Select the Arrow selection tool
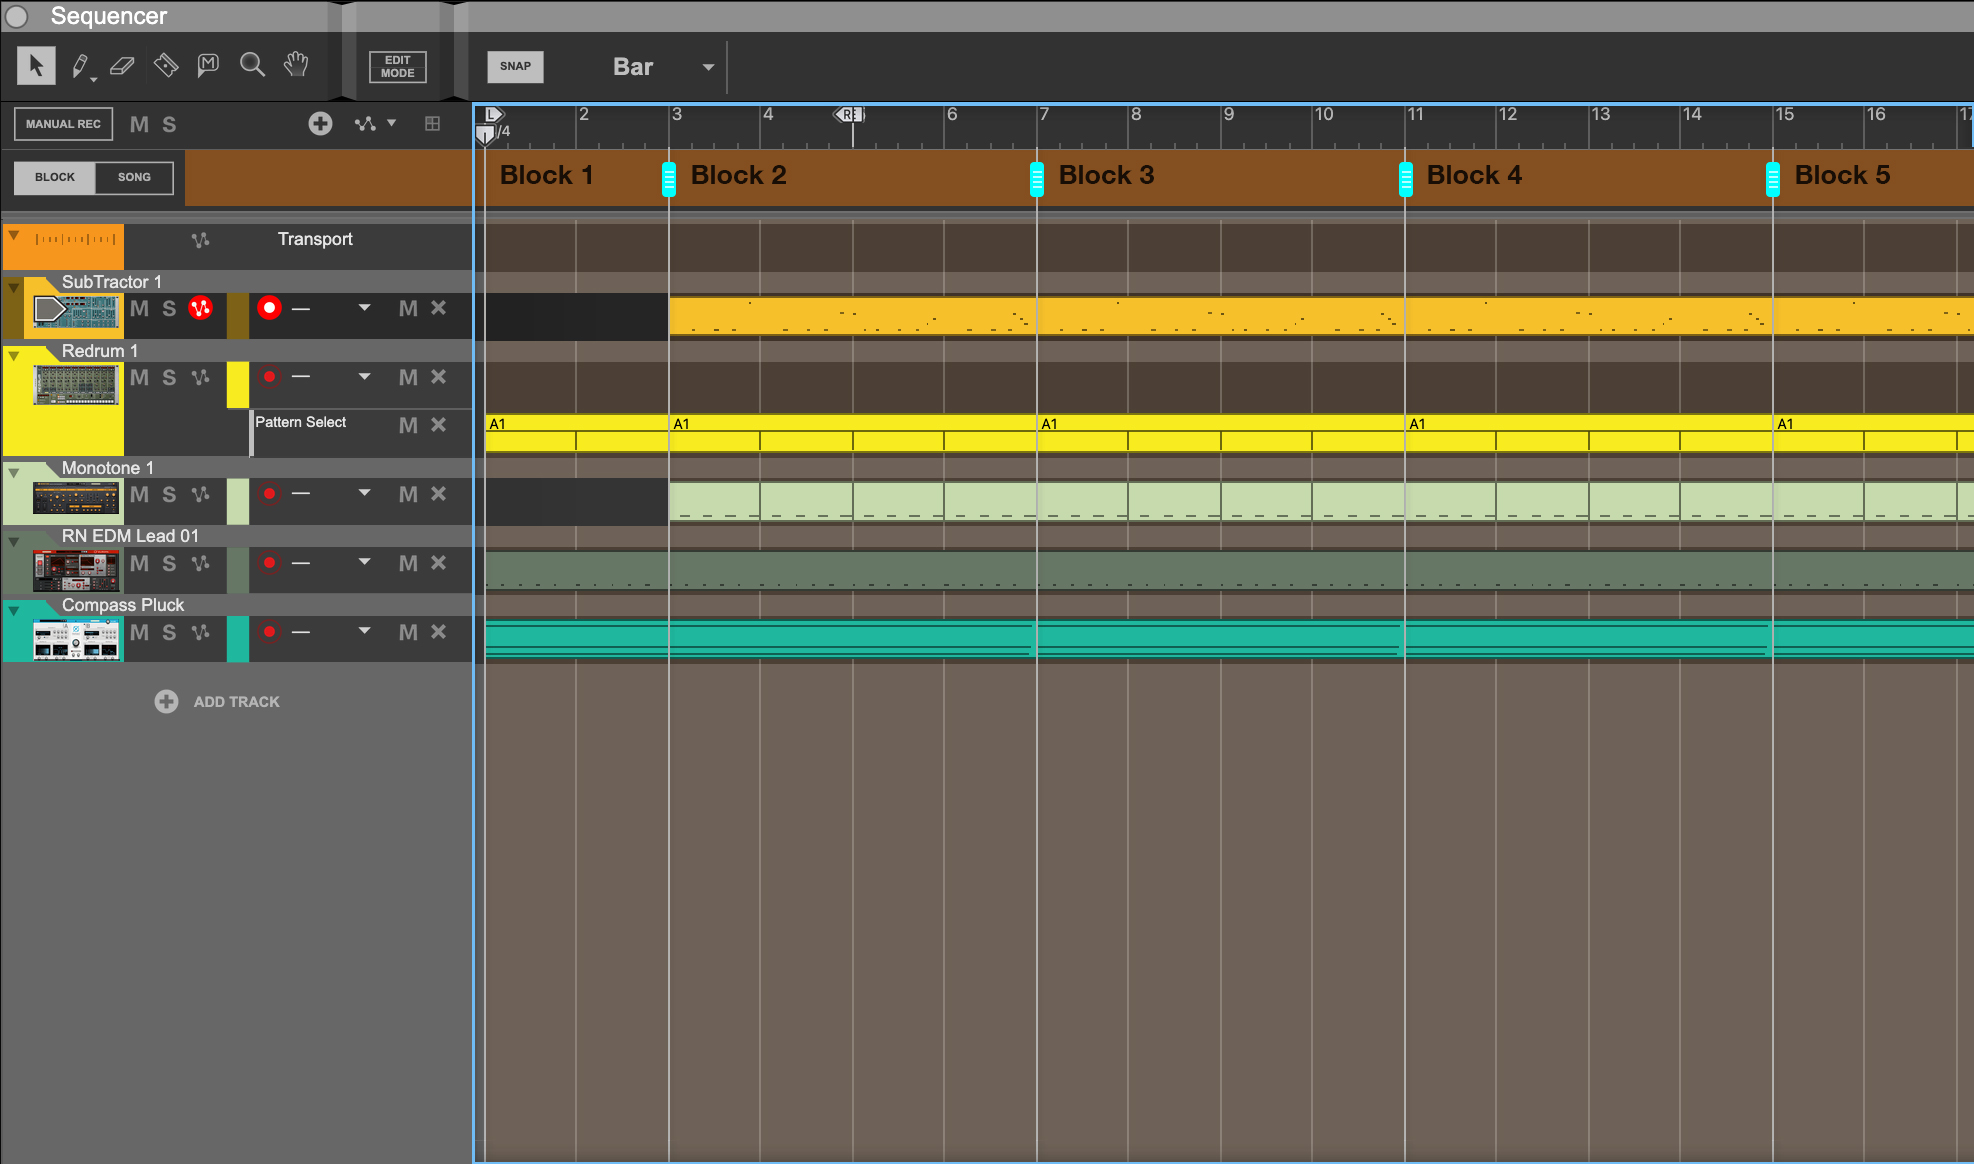 [x=36, y=66]
